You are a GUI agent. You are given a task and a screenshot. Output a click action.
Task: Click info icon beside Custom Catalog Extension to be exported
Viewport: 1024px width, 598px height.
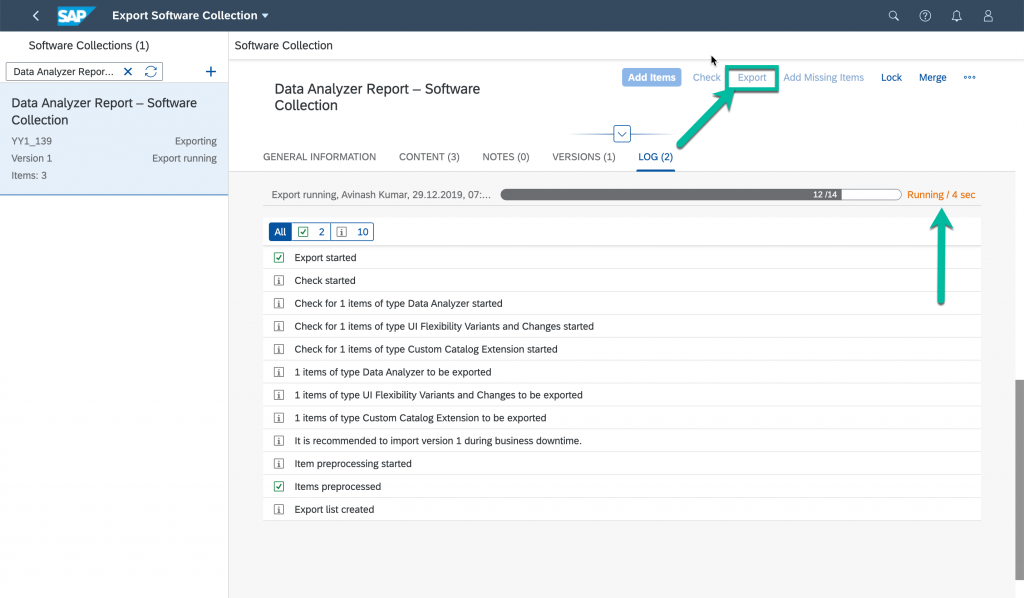279,418
